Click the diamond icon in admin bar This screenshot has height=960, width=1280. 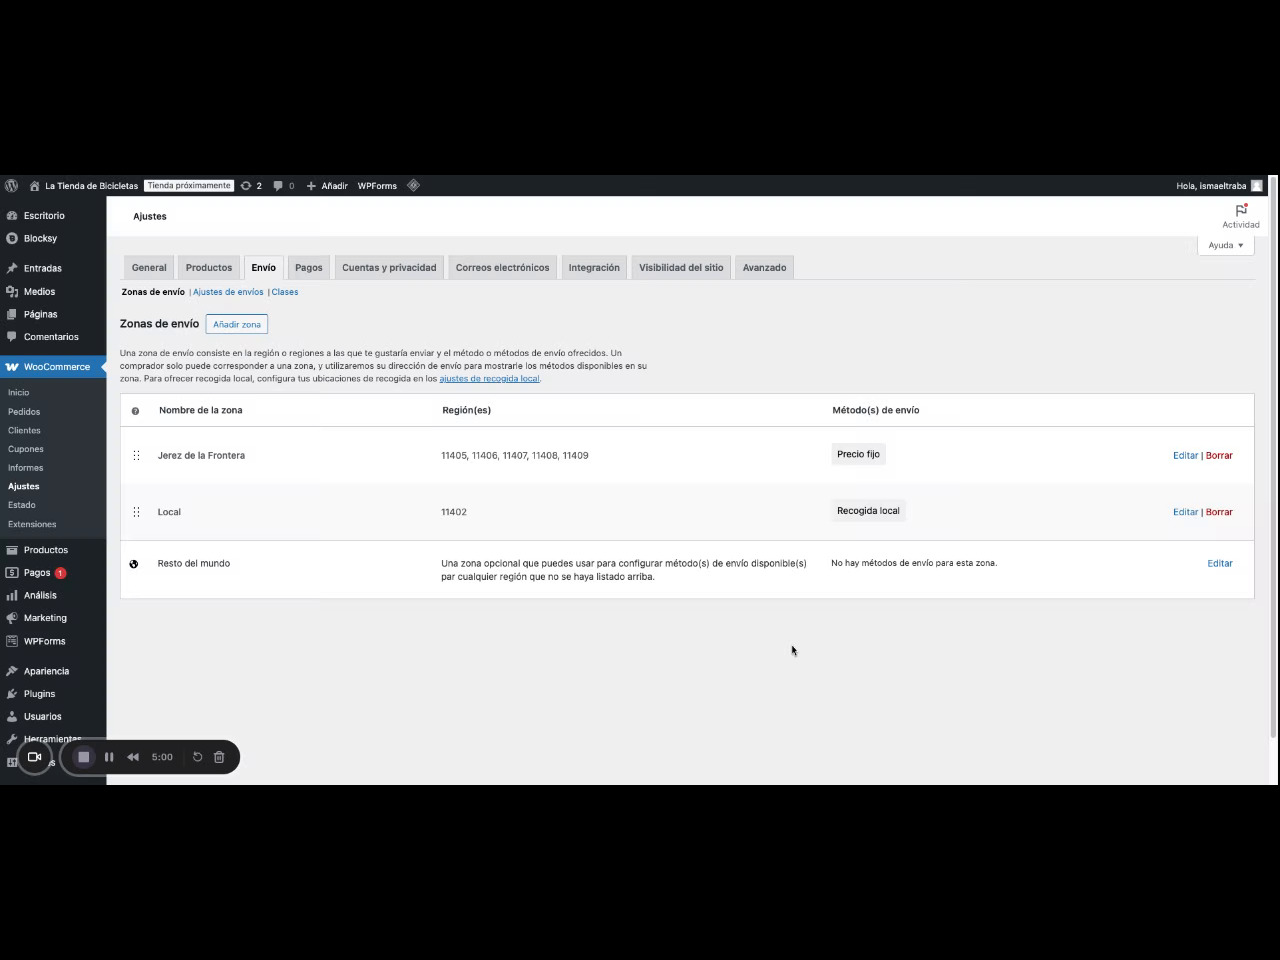coord(413,186)
